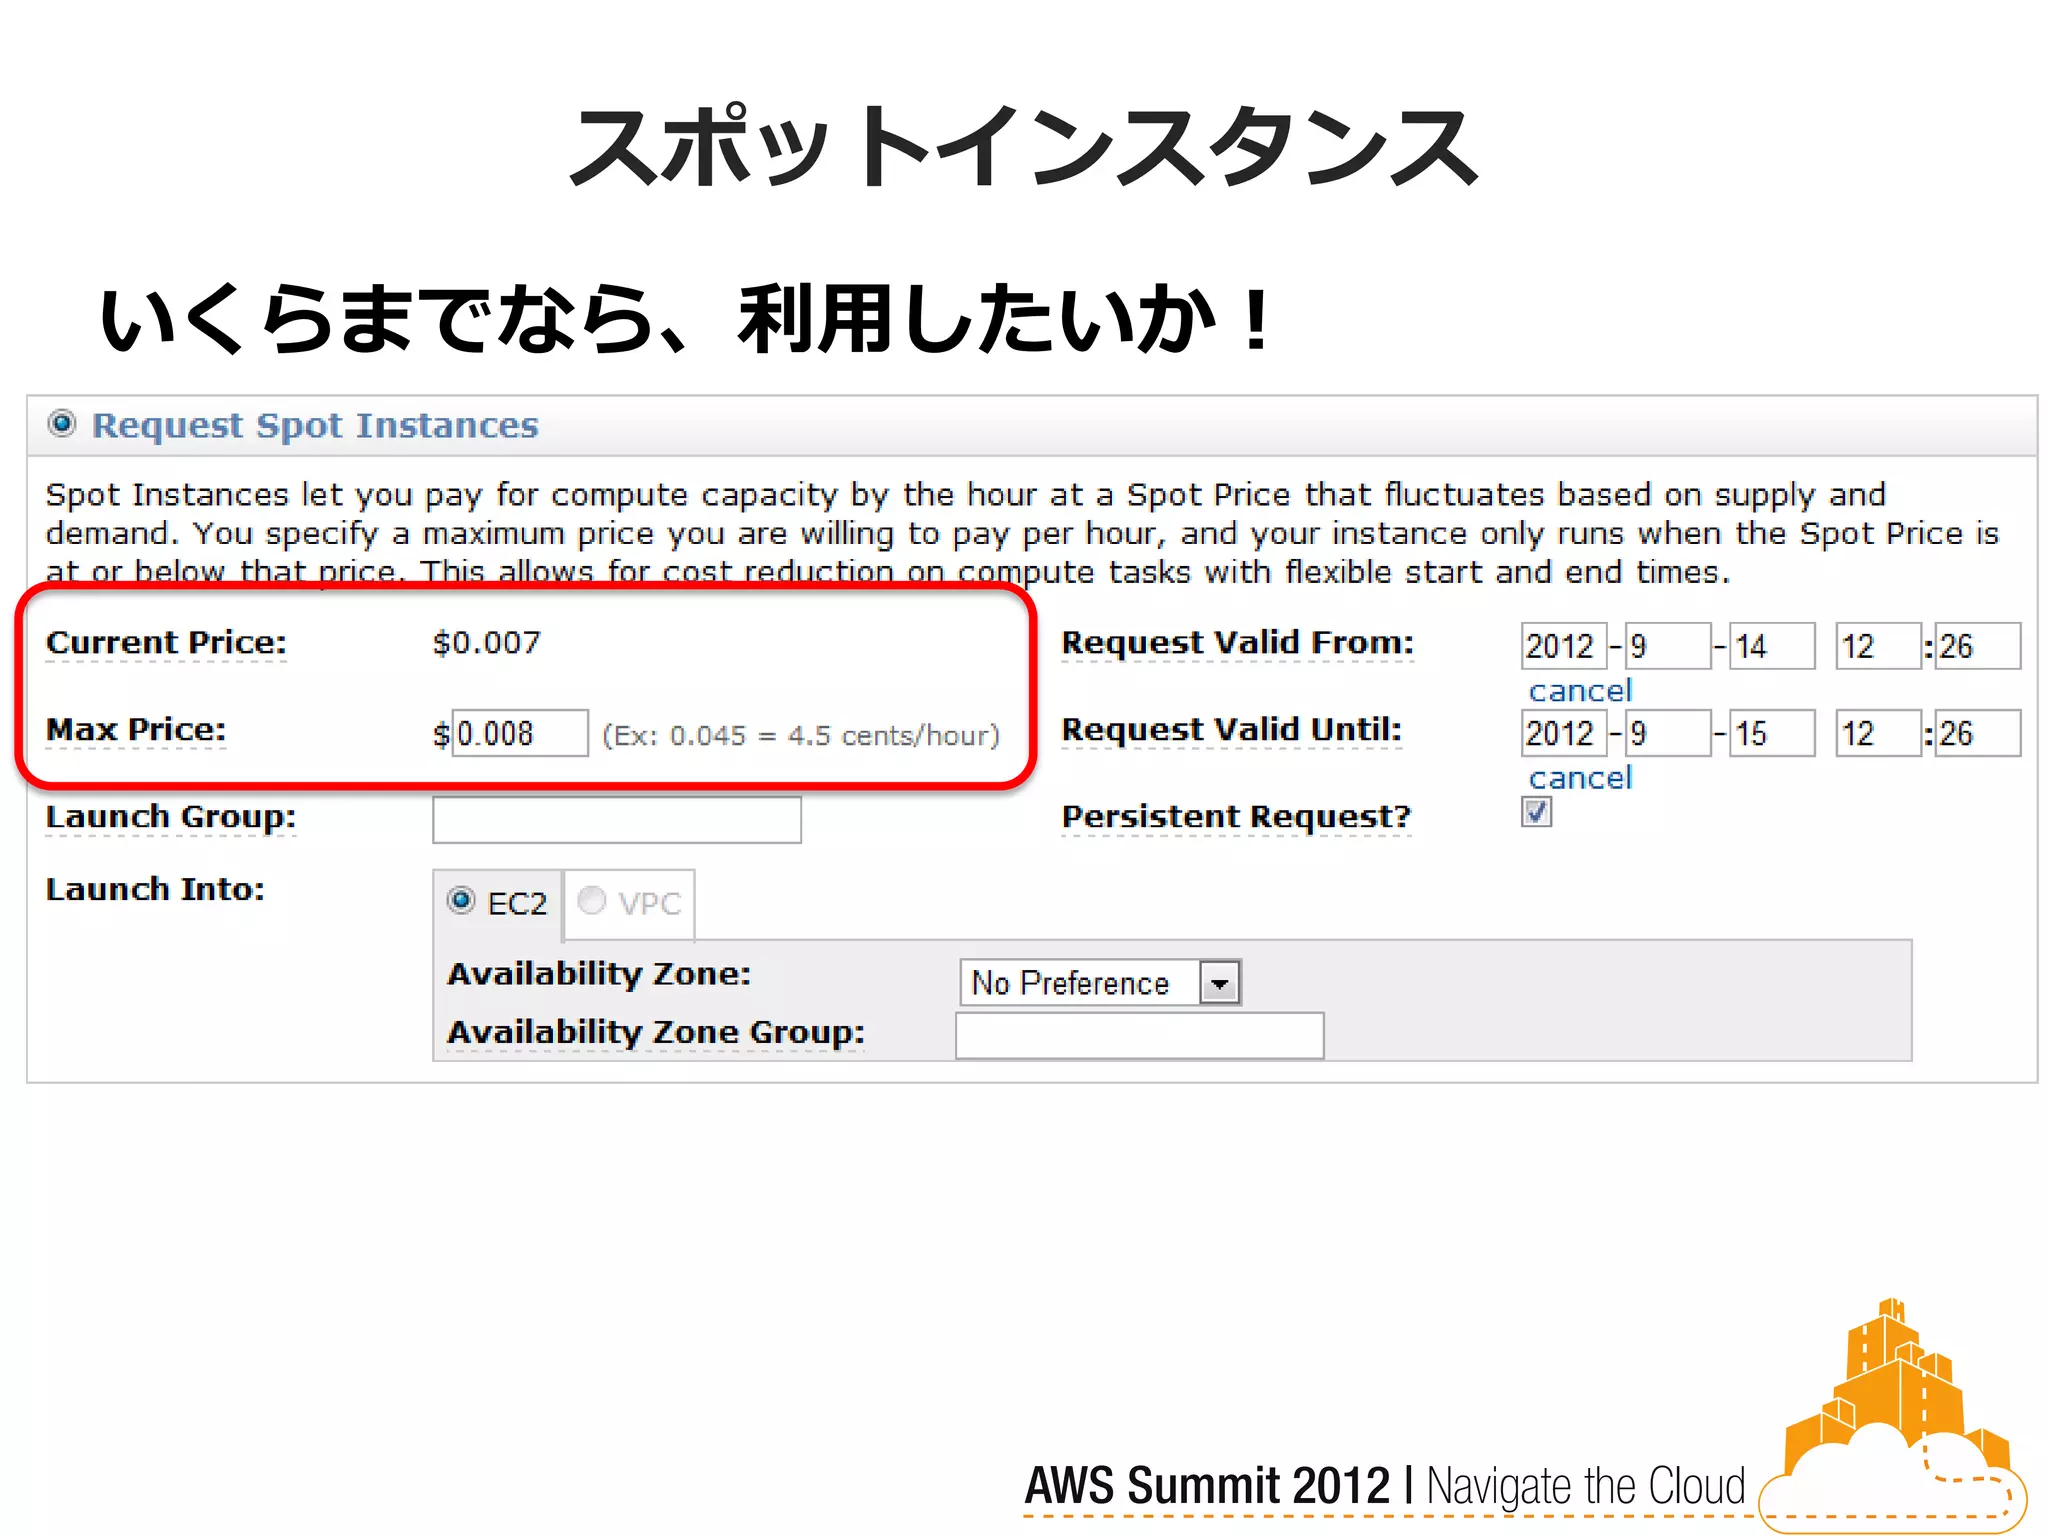This screenshot has width=2048, height=1536.
Task: Open the Availability Zone dropdown
Action: (x=1101, y=982)
